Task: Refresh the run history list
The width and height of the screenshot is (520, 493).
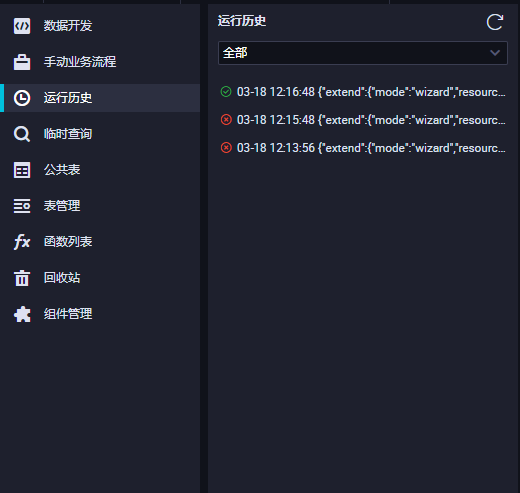Action: coord(494,22)
